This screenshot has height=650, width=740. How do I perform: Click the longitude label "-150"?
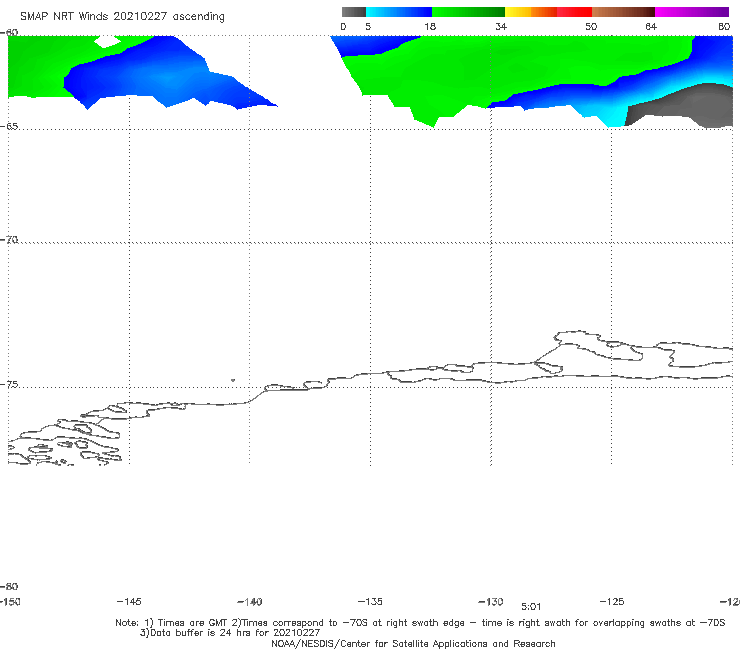pos(10,601)
